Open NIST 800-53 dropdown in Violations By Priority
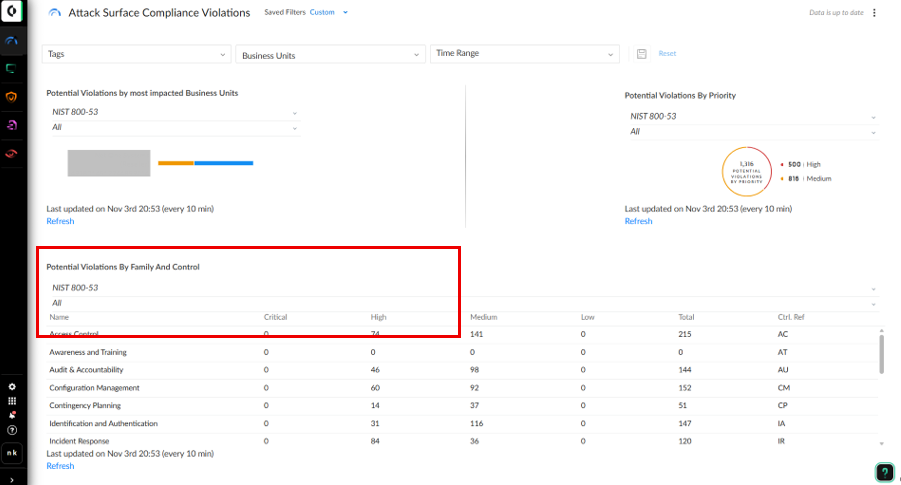Viewport: 901px width, 485px height. [x=748, y=116]
